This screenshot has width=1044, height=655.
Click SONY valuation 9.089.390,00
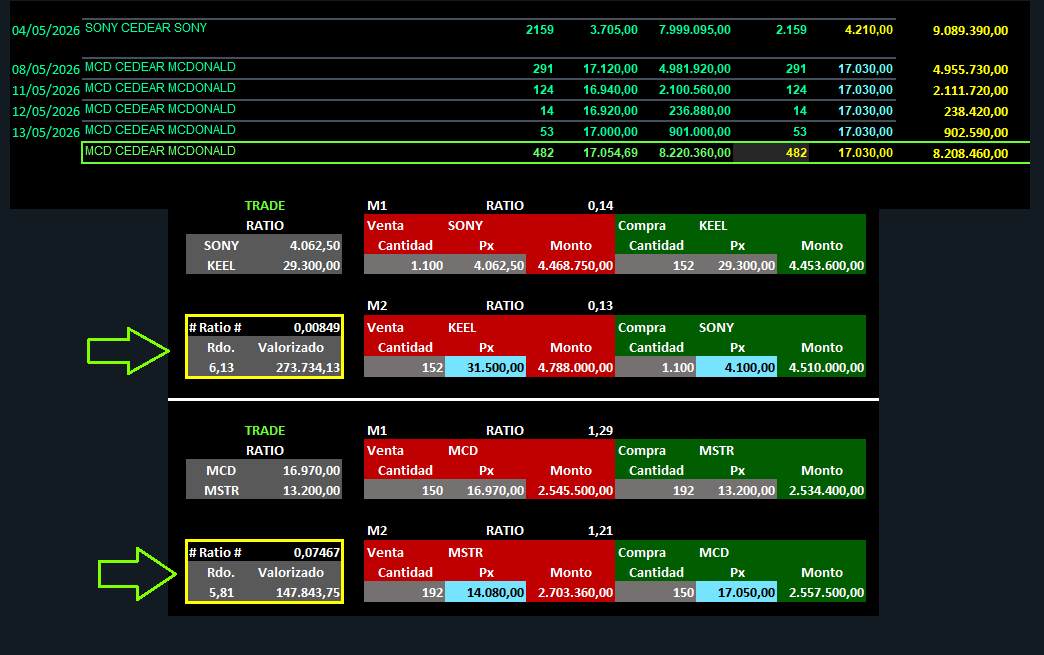point(970,31)
